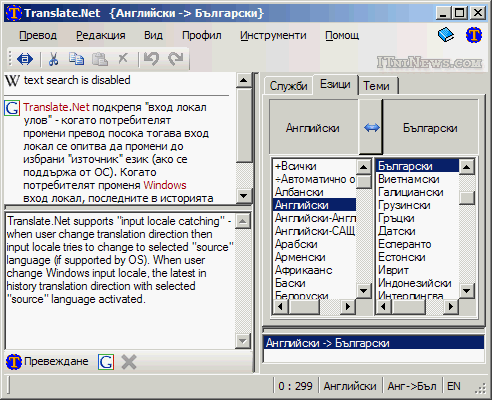Select Датски in target list
The image size is (492, 400).
(x=418, y=231)
